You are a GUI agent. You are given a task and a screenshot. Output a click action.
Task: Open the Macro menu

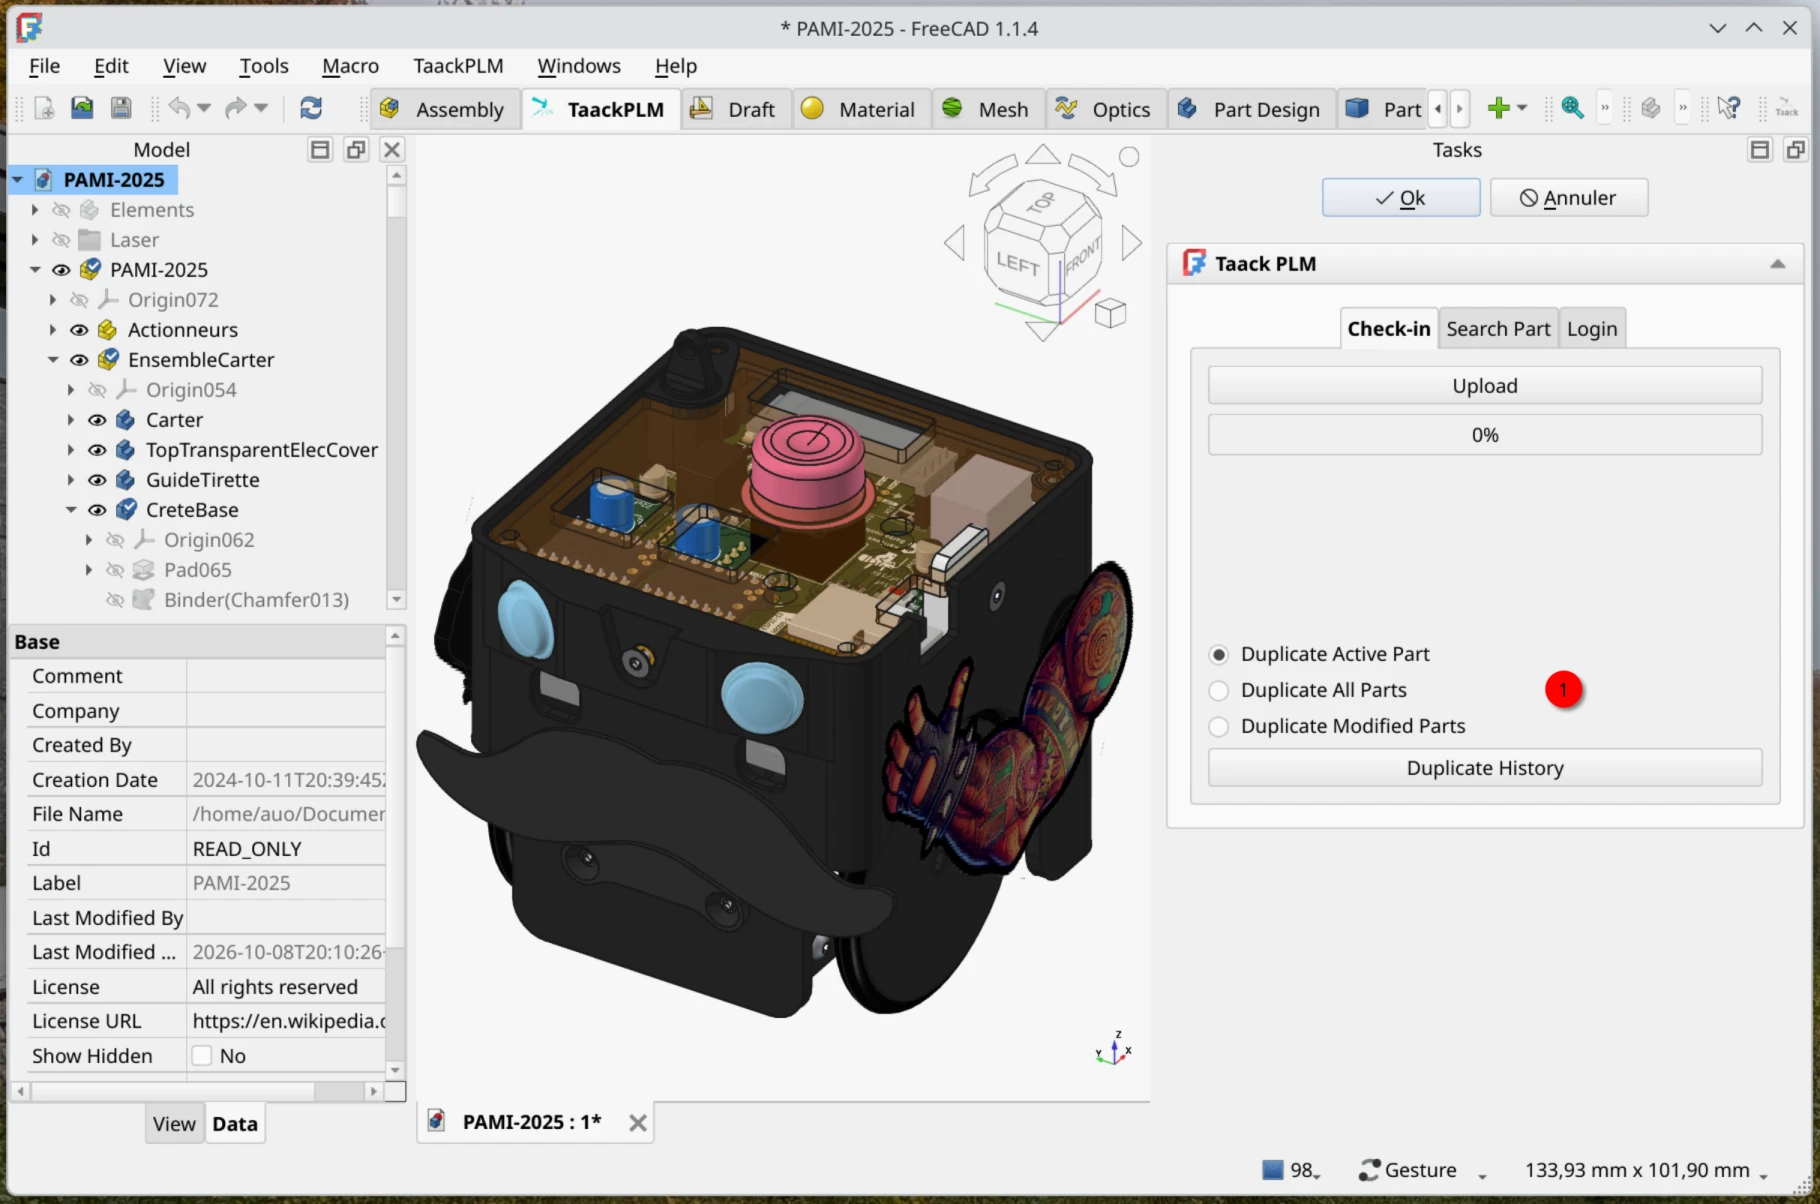[x=350, y=66]
